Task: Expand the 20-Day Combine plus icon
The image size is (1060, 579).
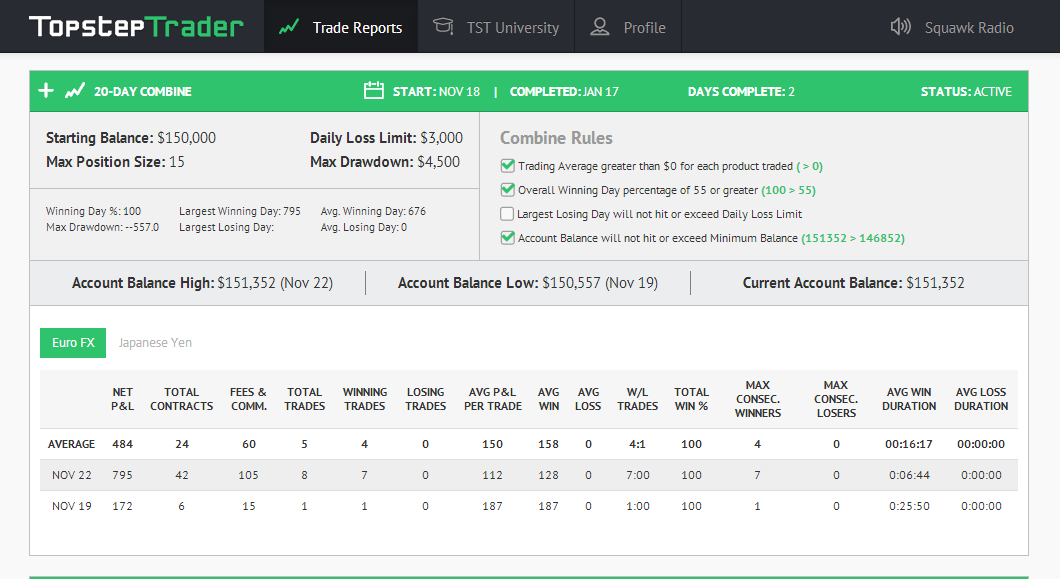Action: pos(46,91)
